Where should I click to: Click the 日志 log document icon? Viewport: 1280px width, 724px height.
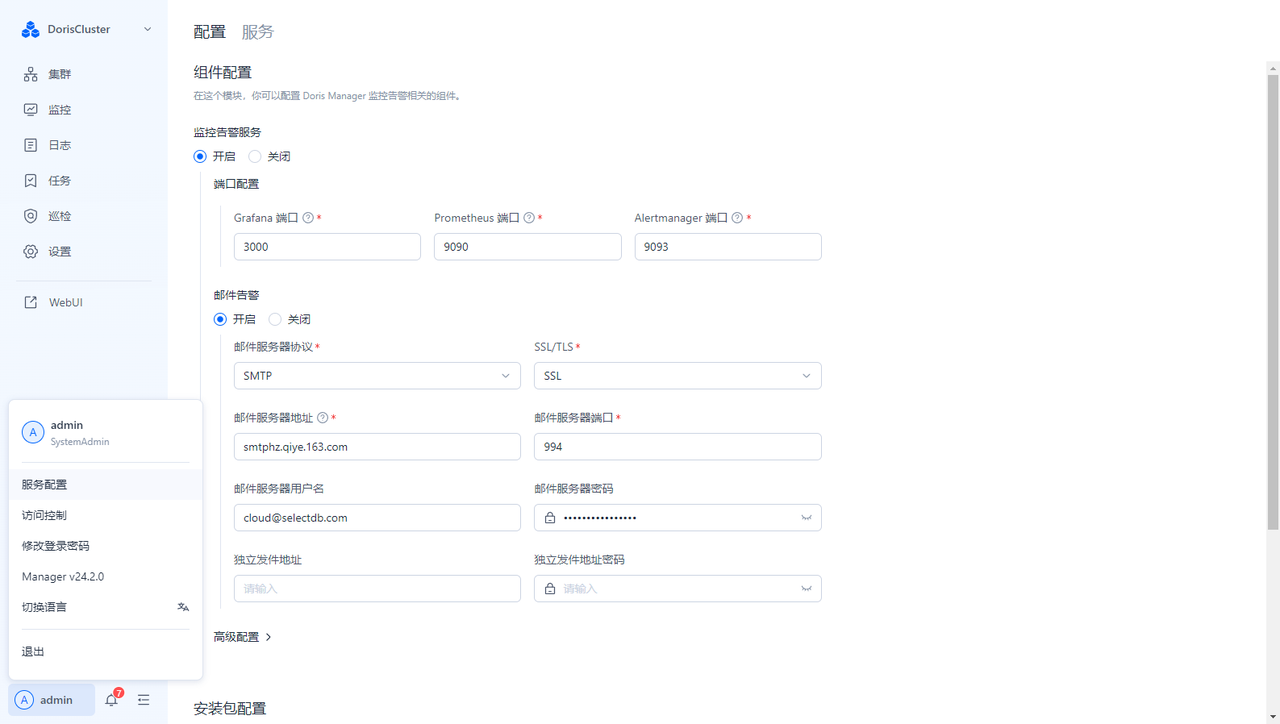coord(31,145)
